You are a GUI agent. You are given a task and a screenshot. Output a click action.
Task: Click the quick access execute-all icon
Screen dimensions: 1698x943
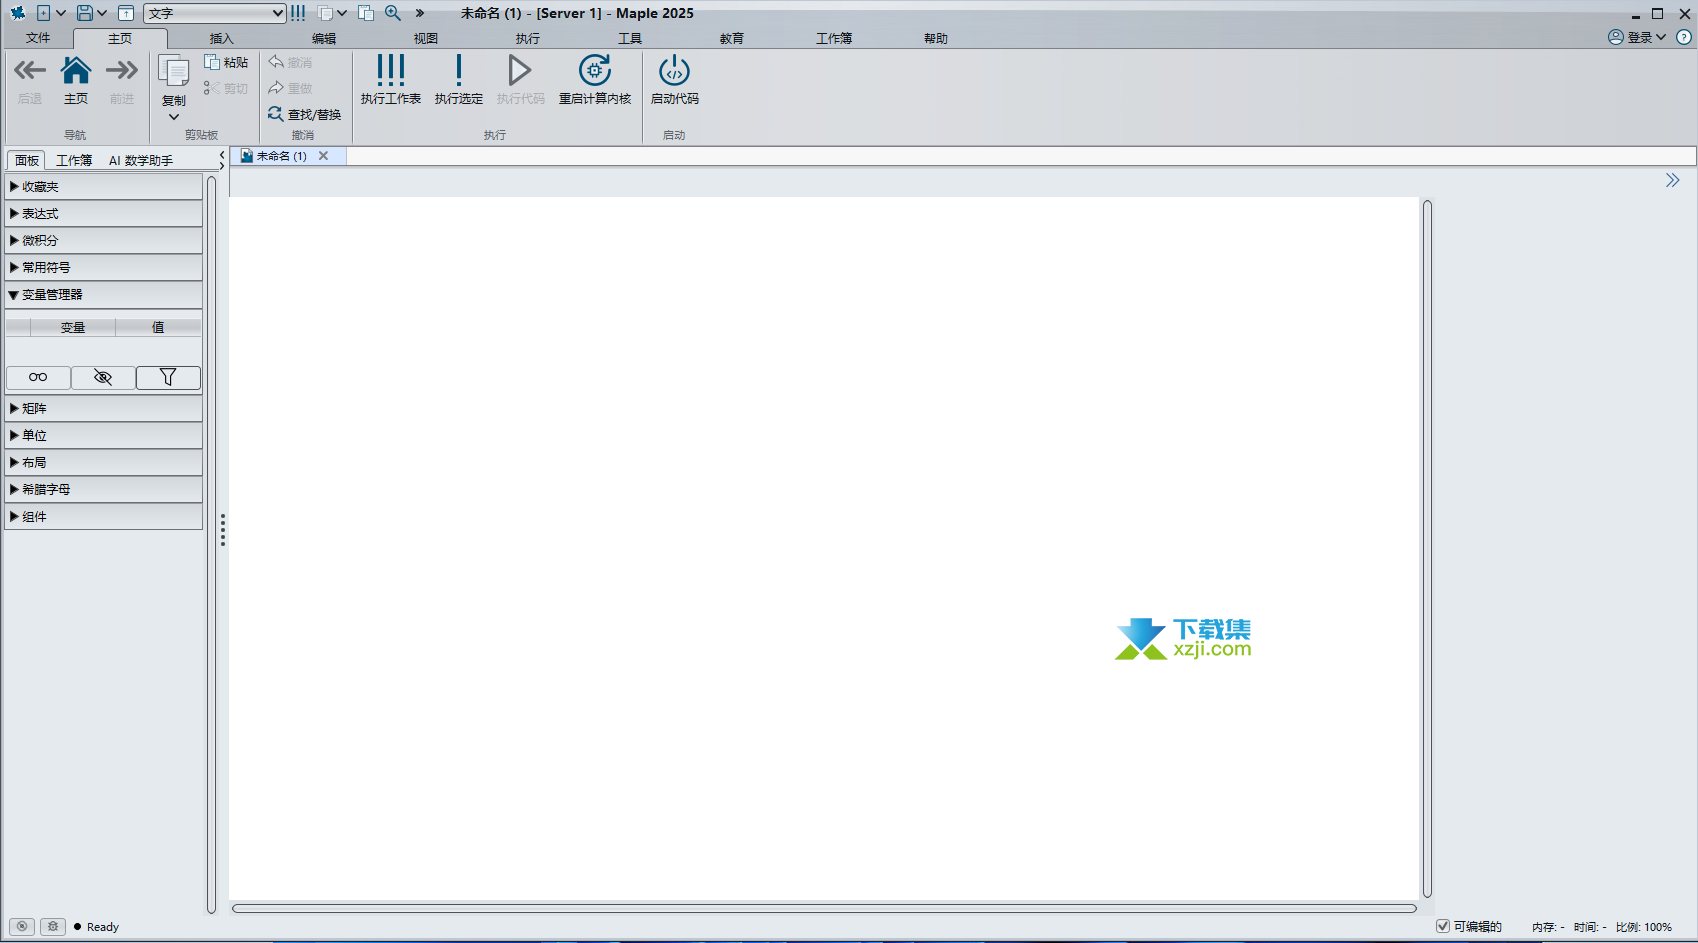[x=298, y=13]
